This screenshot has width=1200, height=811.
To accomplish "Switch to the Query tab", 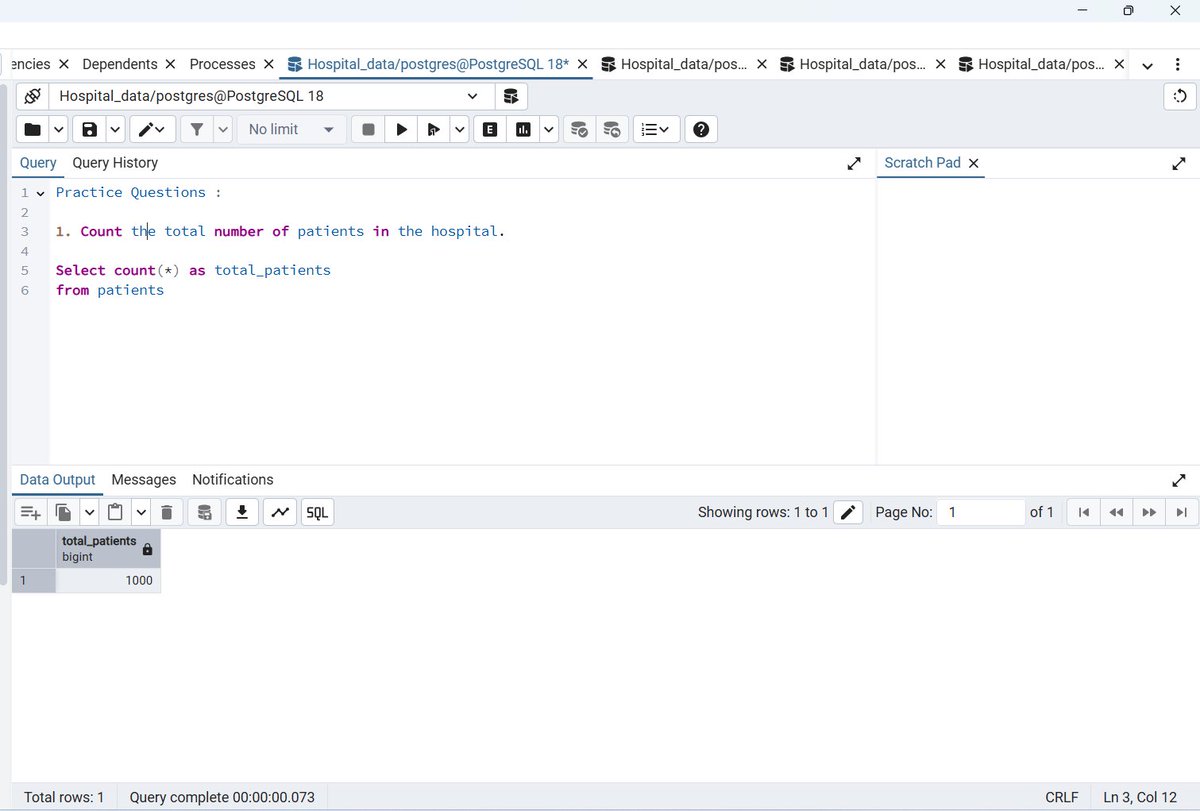I will (x=38, y=163).
